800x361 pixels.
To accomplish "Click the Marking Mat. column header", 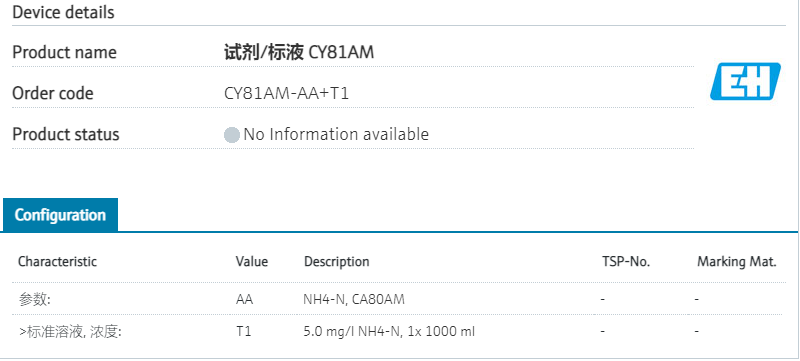I will pyautogui.click(x=737, y=262).
